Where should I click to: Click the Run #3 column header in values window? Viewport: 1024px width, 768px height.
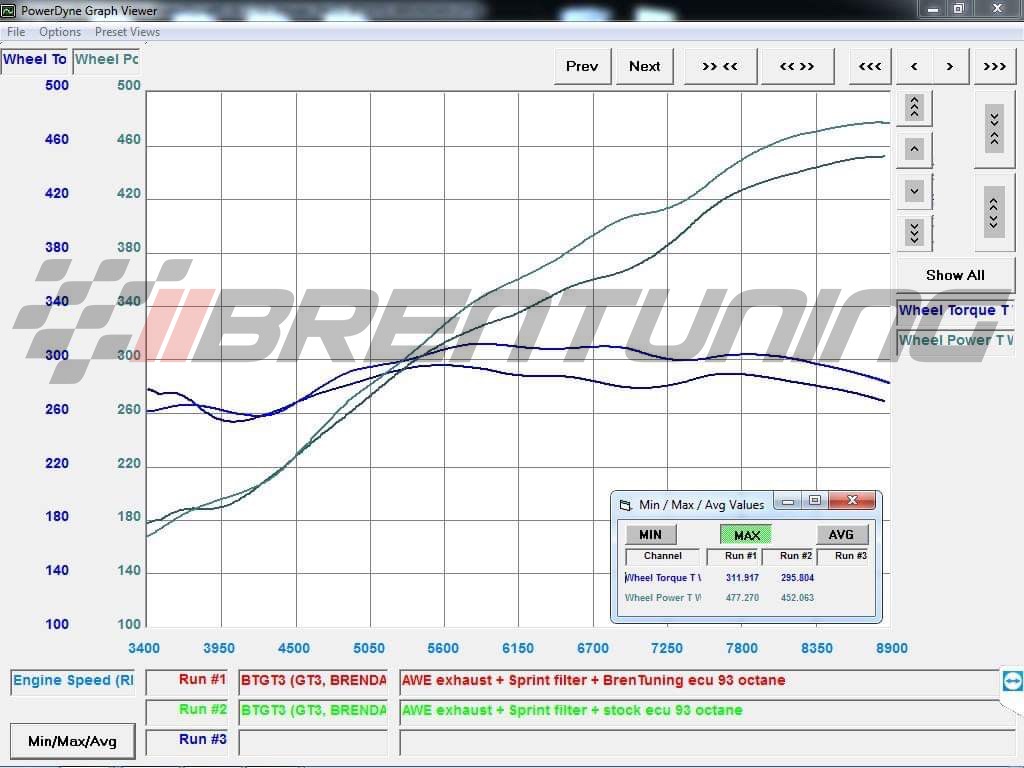pos(844,556)
